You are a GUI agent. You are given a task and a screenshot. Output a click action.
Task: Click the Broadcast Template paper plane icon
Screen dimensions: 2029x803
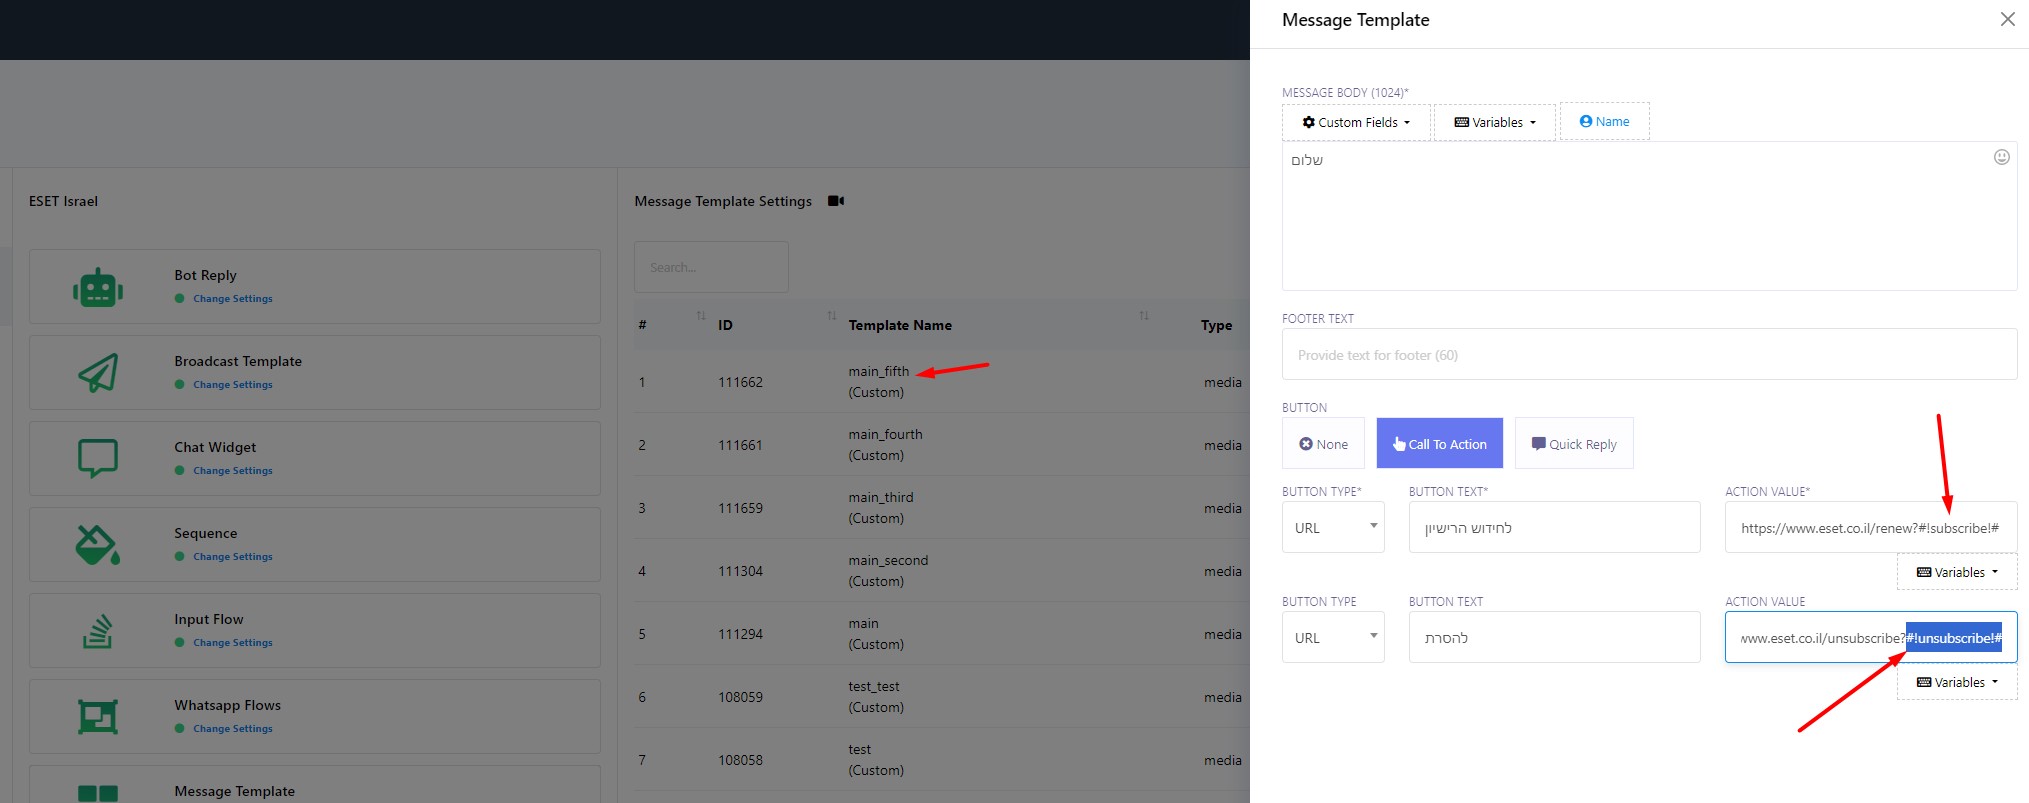coord(98,373)
